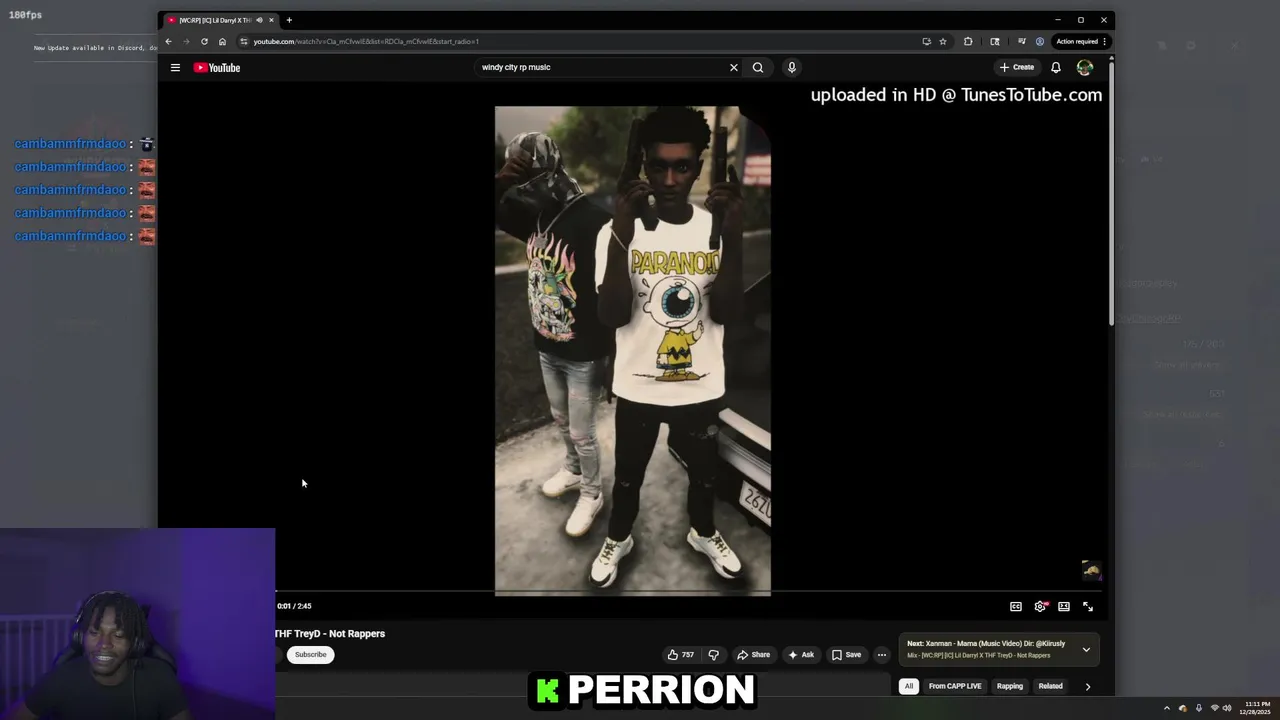Like the video with thumbs up
Viewport: 1280px width, 720px height.
pyautogui.click(x=680, y=655)
